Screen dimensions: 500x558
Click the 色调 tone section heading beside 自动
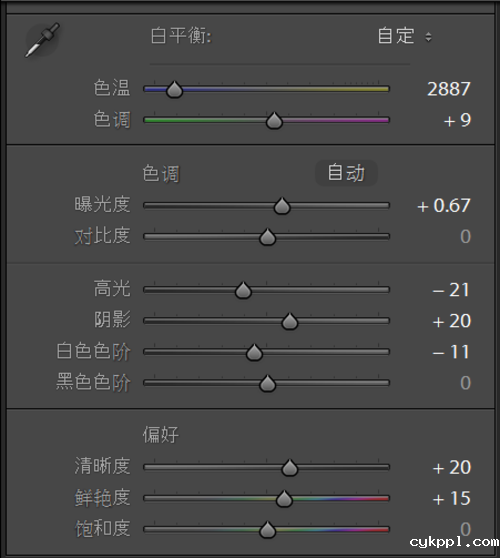click(x=161, y=174)
